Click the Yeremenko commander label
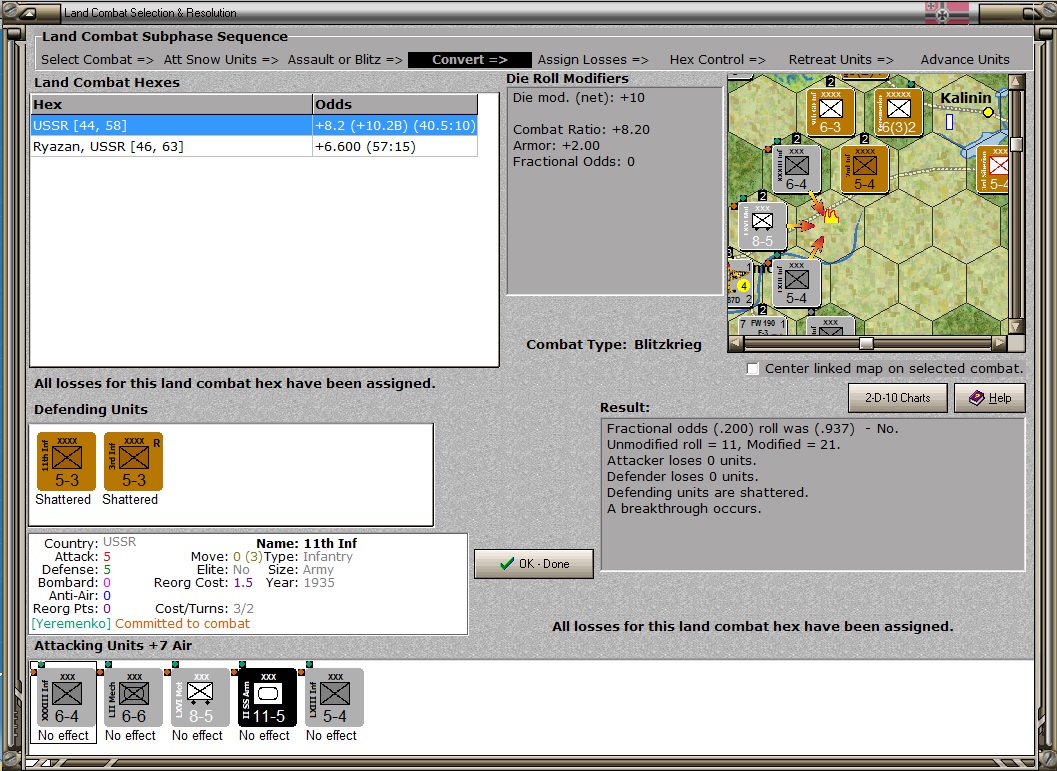Image resolution: width=1057 pixels, height=771 pixels. (x=71, y=623)
